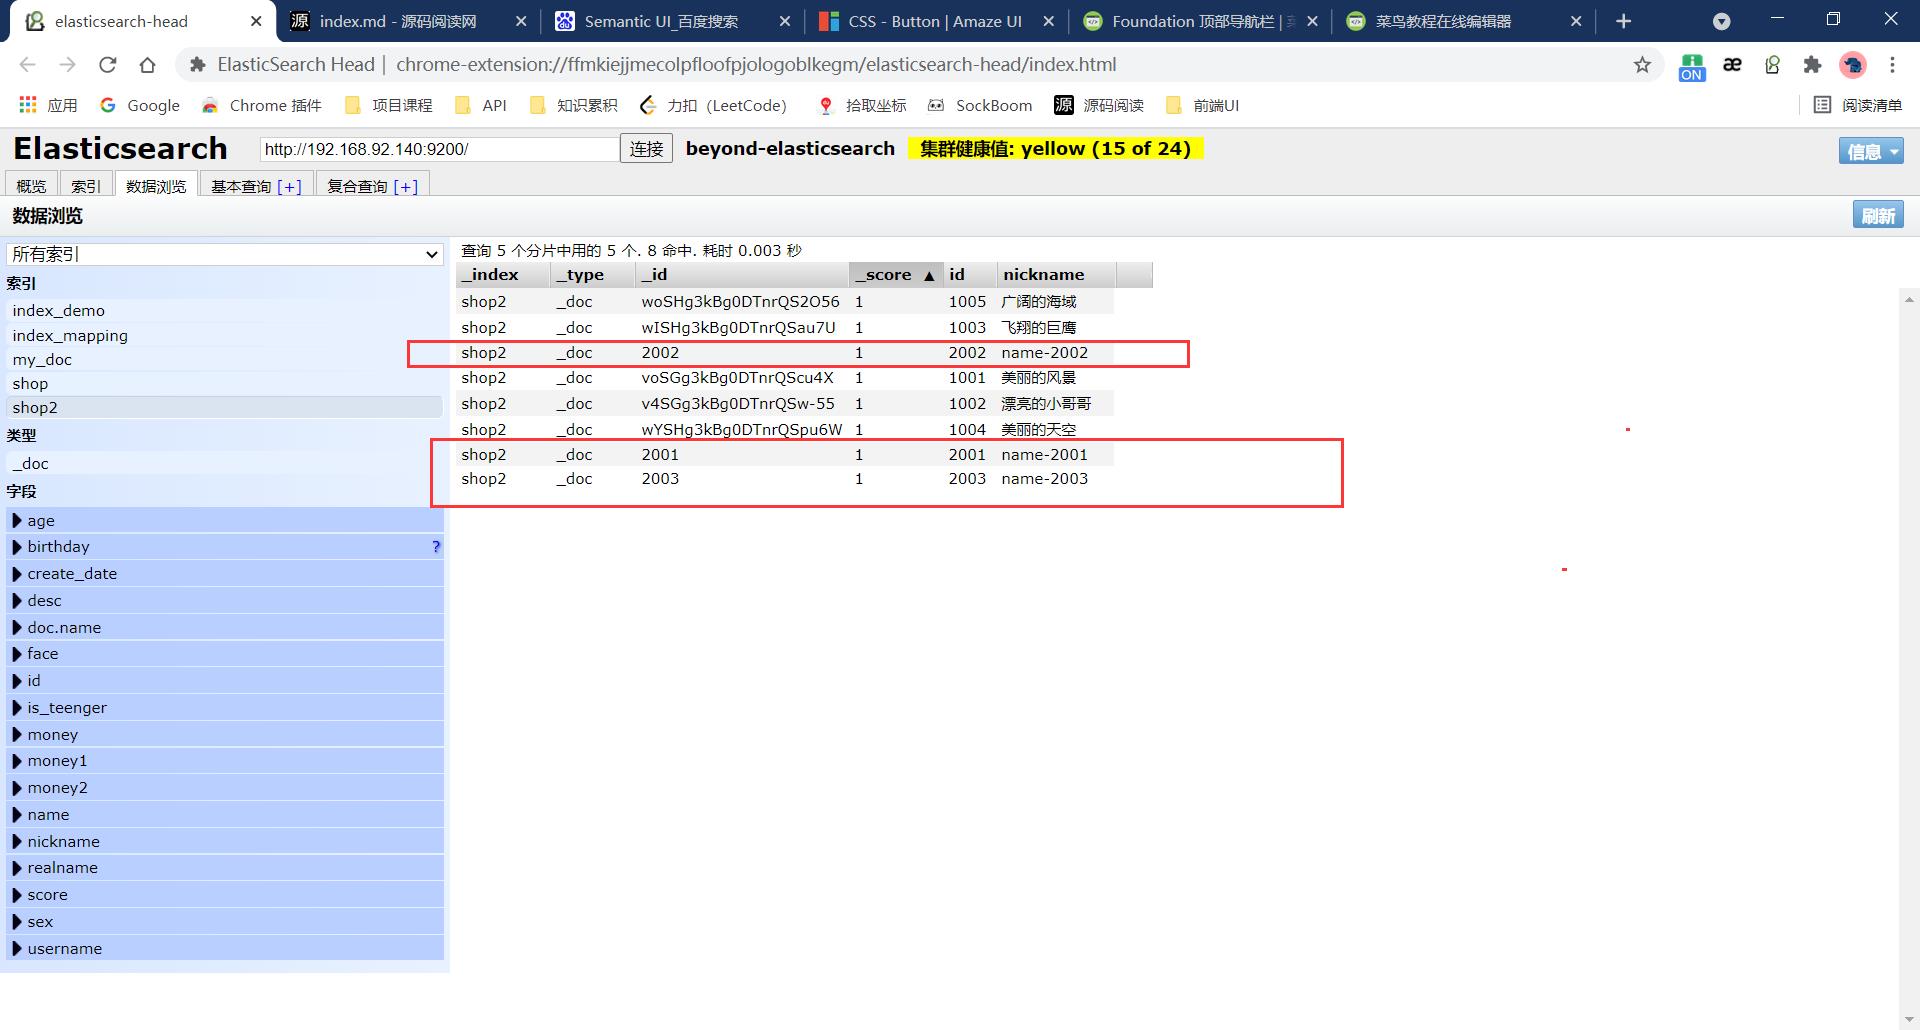Select the my_doc index
Viewport: 1920px width, 1030px height.
[x=224, y=360]
